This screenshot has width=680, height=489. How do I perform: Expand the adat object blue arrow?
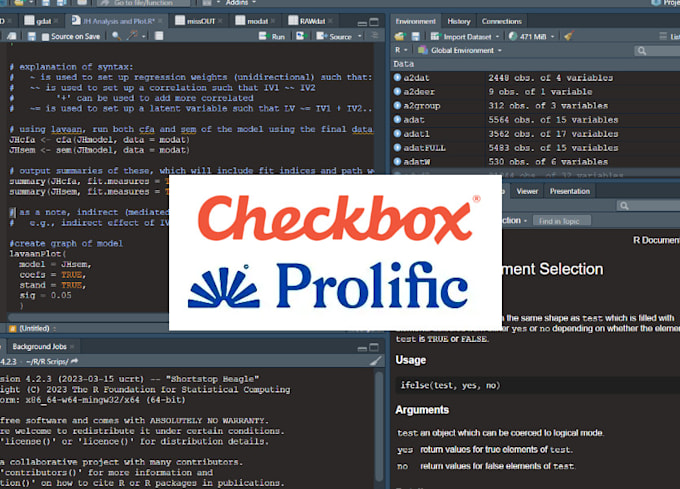(x=397, y=119)
